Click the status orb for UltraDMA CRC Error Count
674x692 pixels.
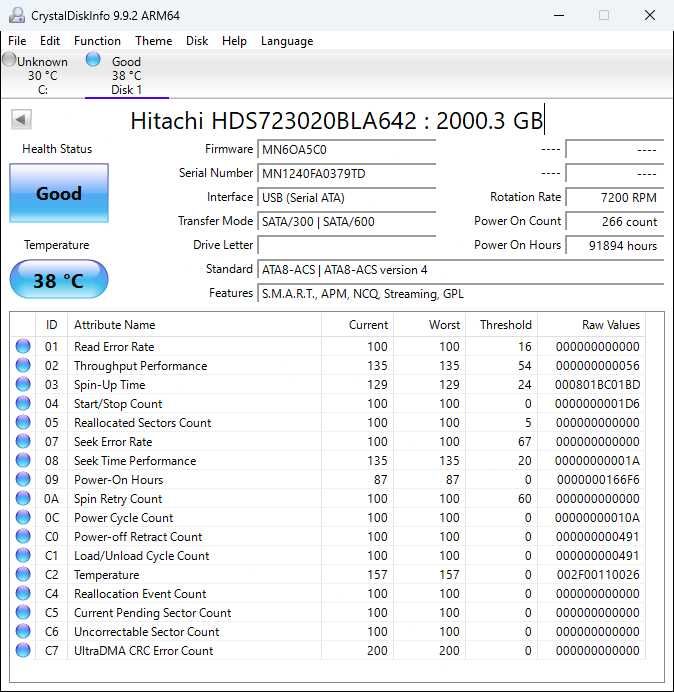[x=23, y=650]
